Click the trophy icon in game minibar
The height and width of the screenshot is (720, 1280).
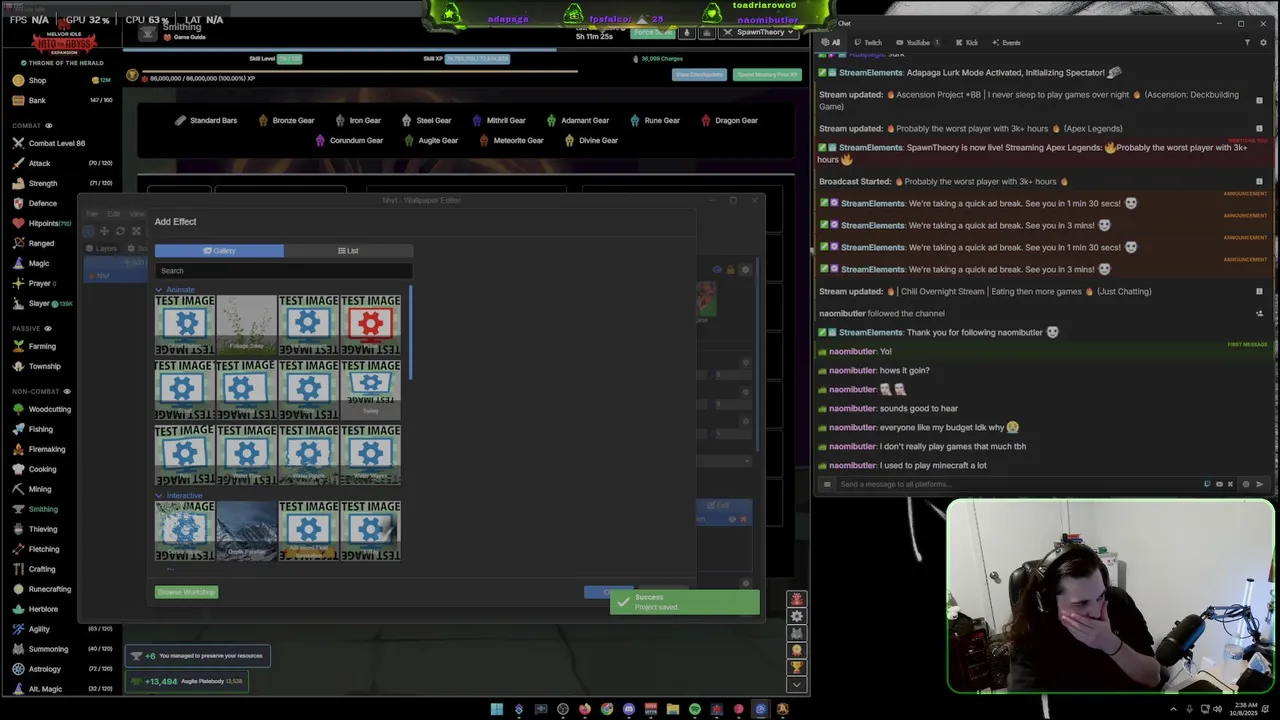pyautogui.click(x=797, y=667)
